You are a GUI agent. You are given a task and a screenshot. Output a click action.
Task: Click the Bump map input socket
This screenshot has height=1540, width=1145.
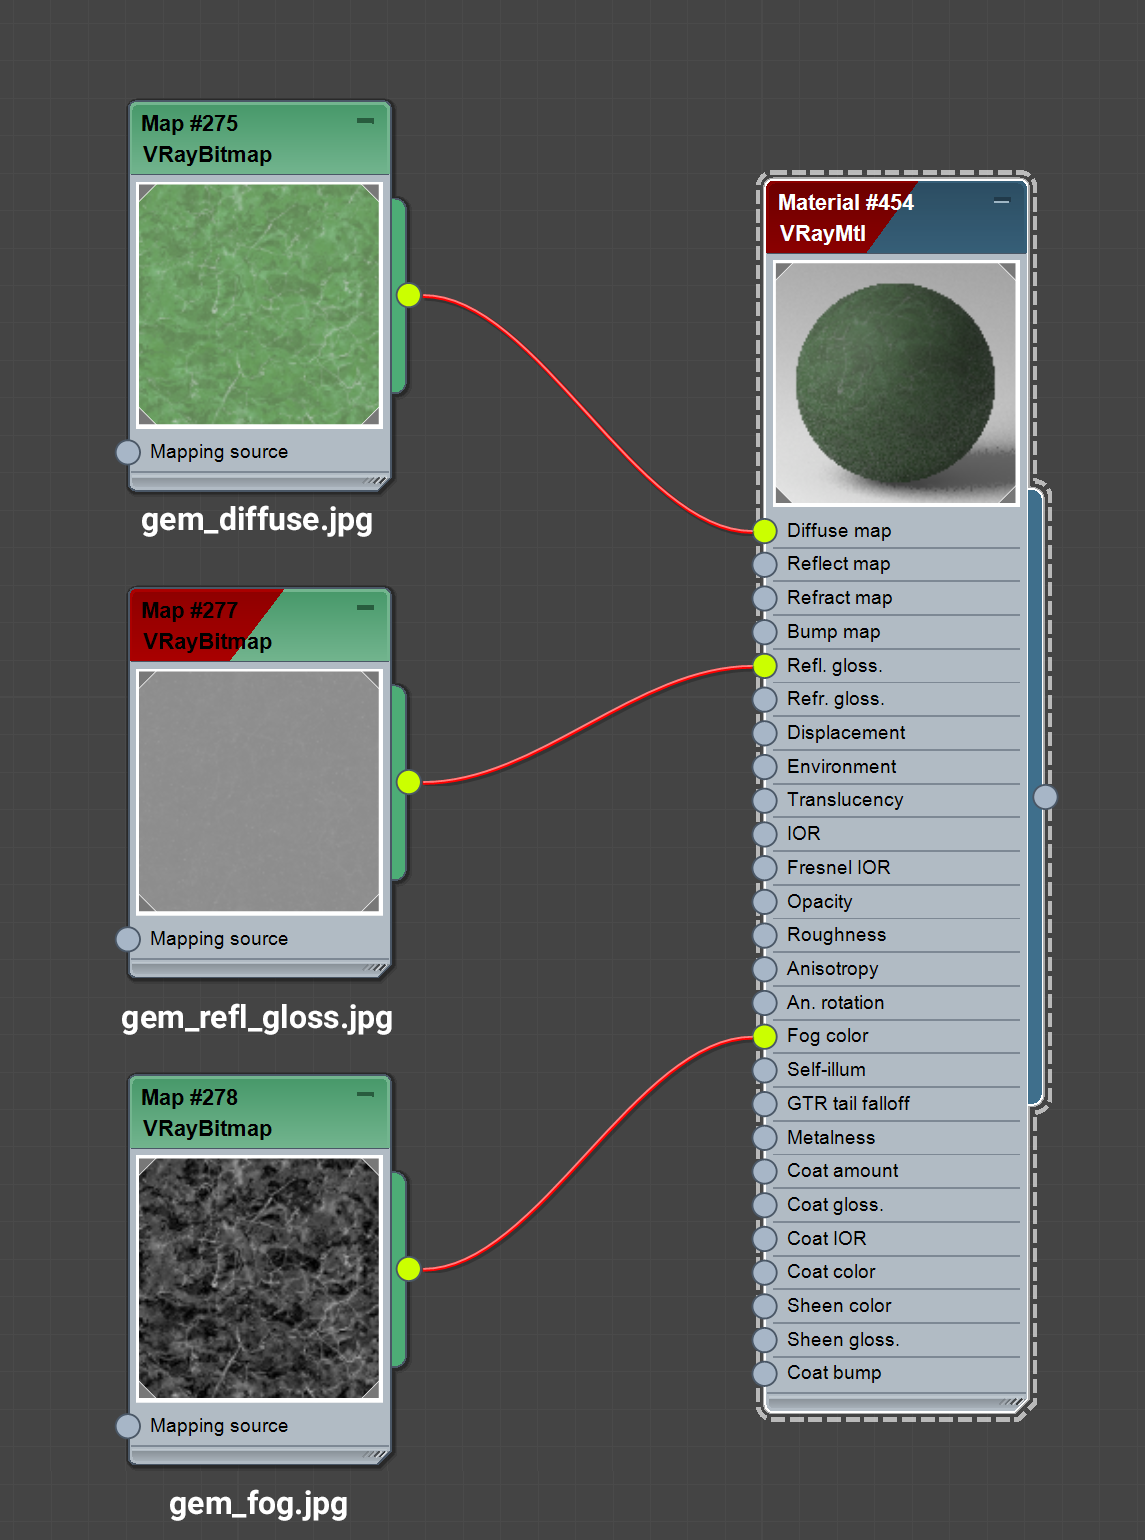764,632
